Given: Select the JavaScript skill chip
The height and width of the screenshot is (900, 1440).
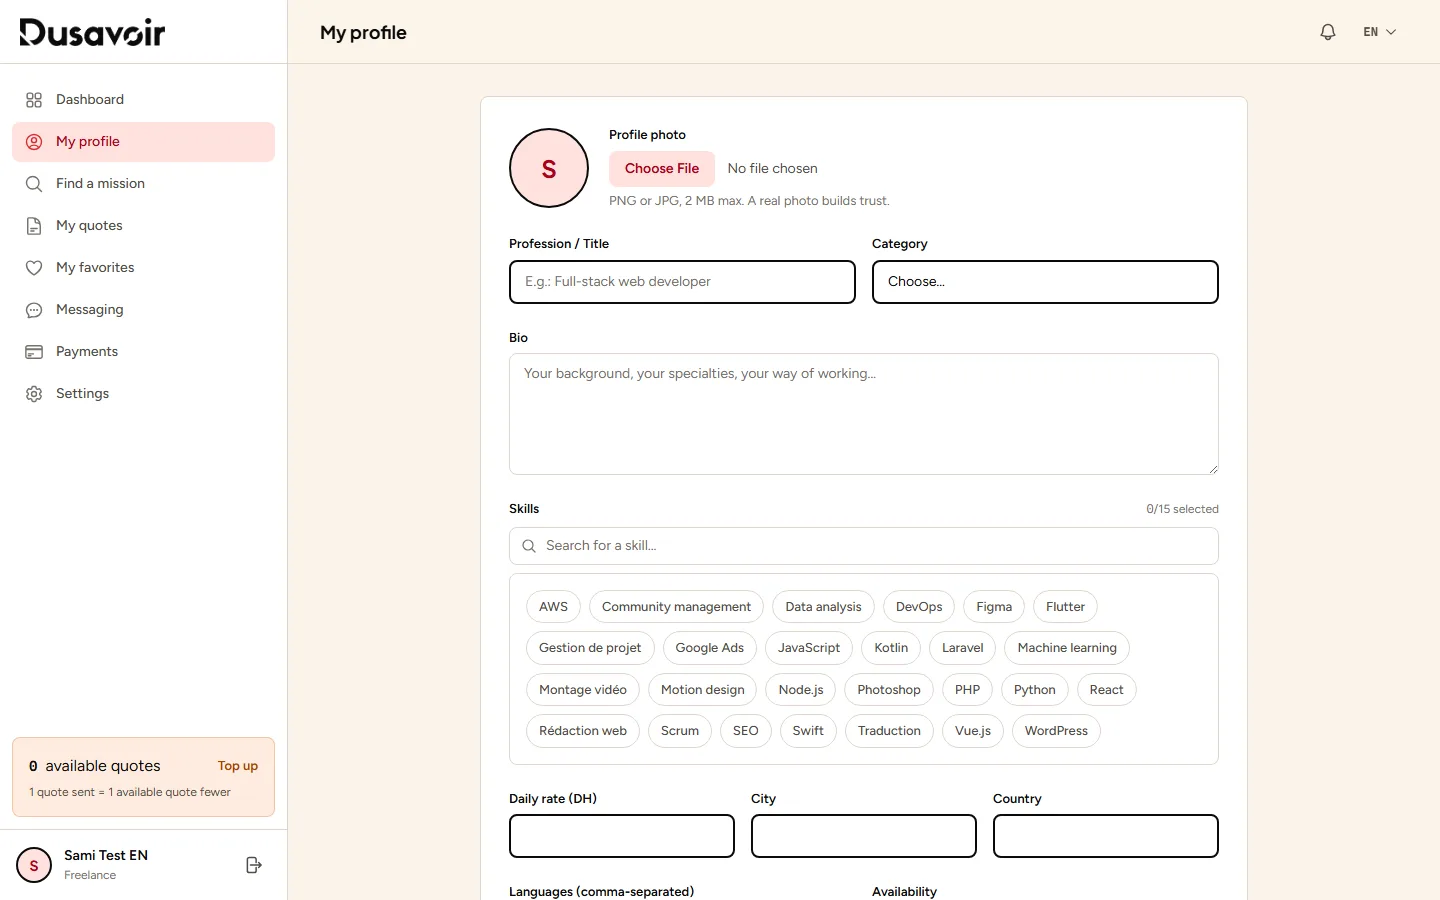Looking at the screenshot, I should coord(809,648).
